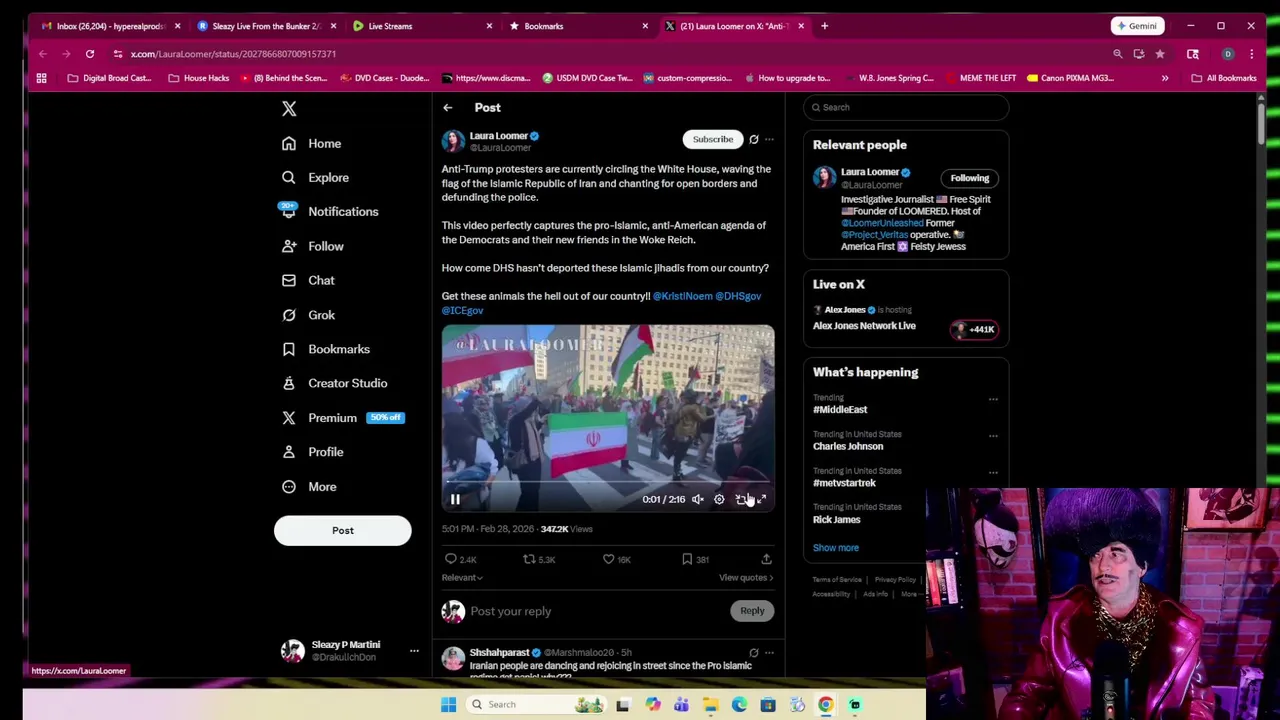Open Notifications in sidebar

coord(330,211)
